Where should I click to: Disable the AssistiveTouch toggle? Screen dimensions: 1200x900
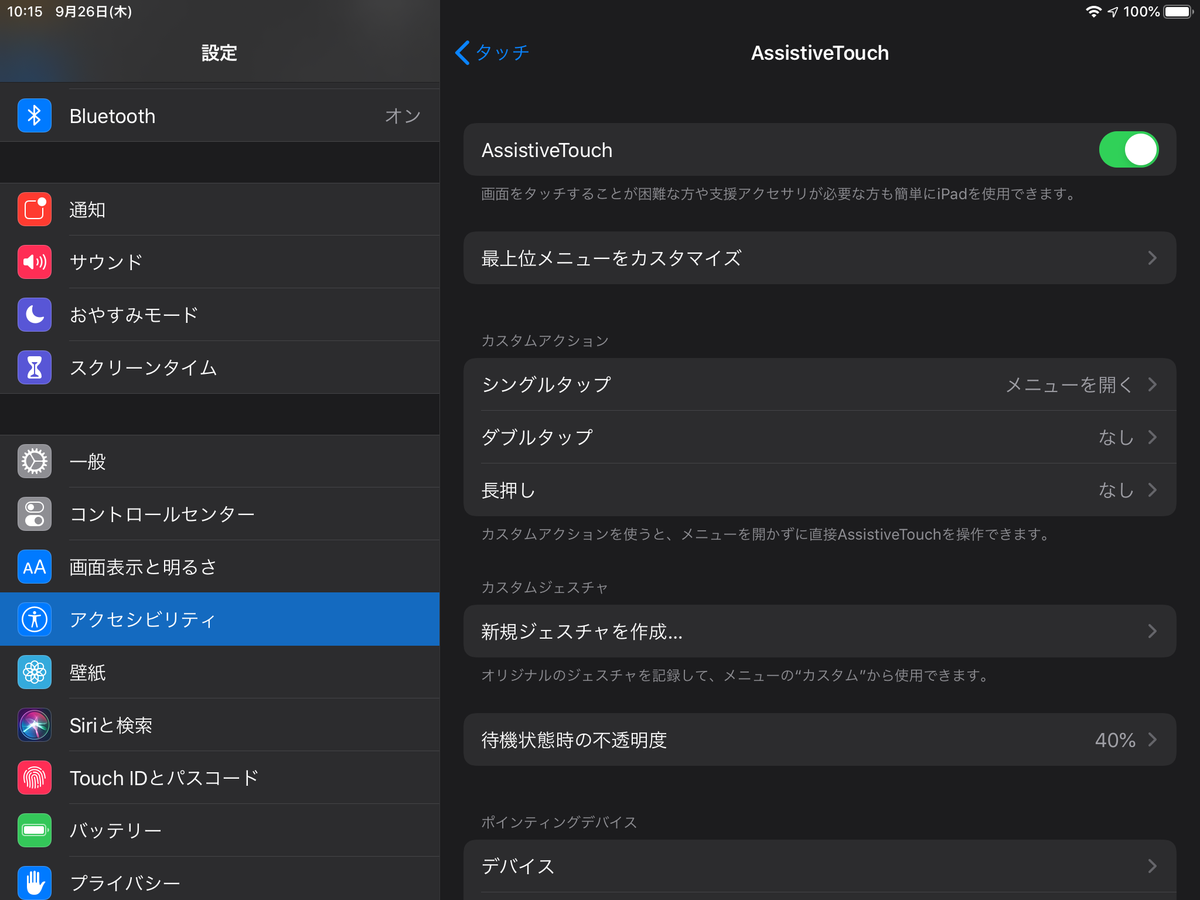pos(1129,149)
